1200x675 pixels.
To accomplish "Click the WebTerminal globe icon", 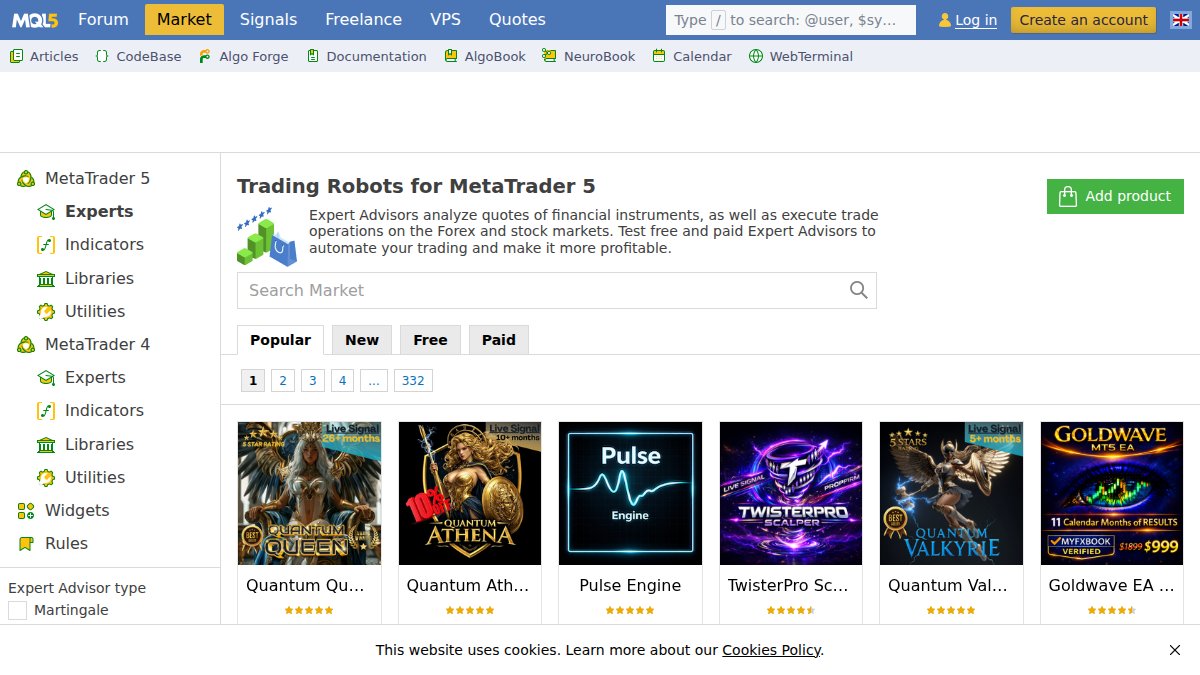I will (x=756, y=57).
